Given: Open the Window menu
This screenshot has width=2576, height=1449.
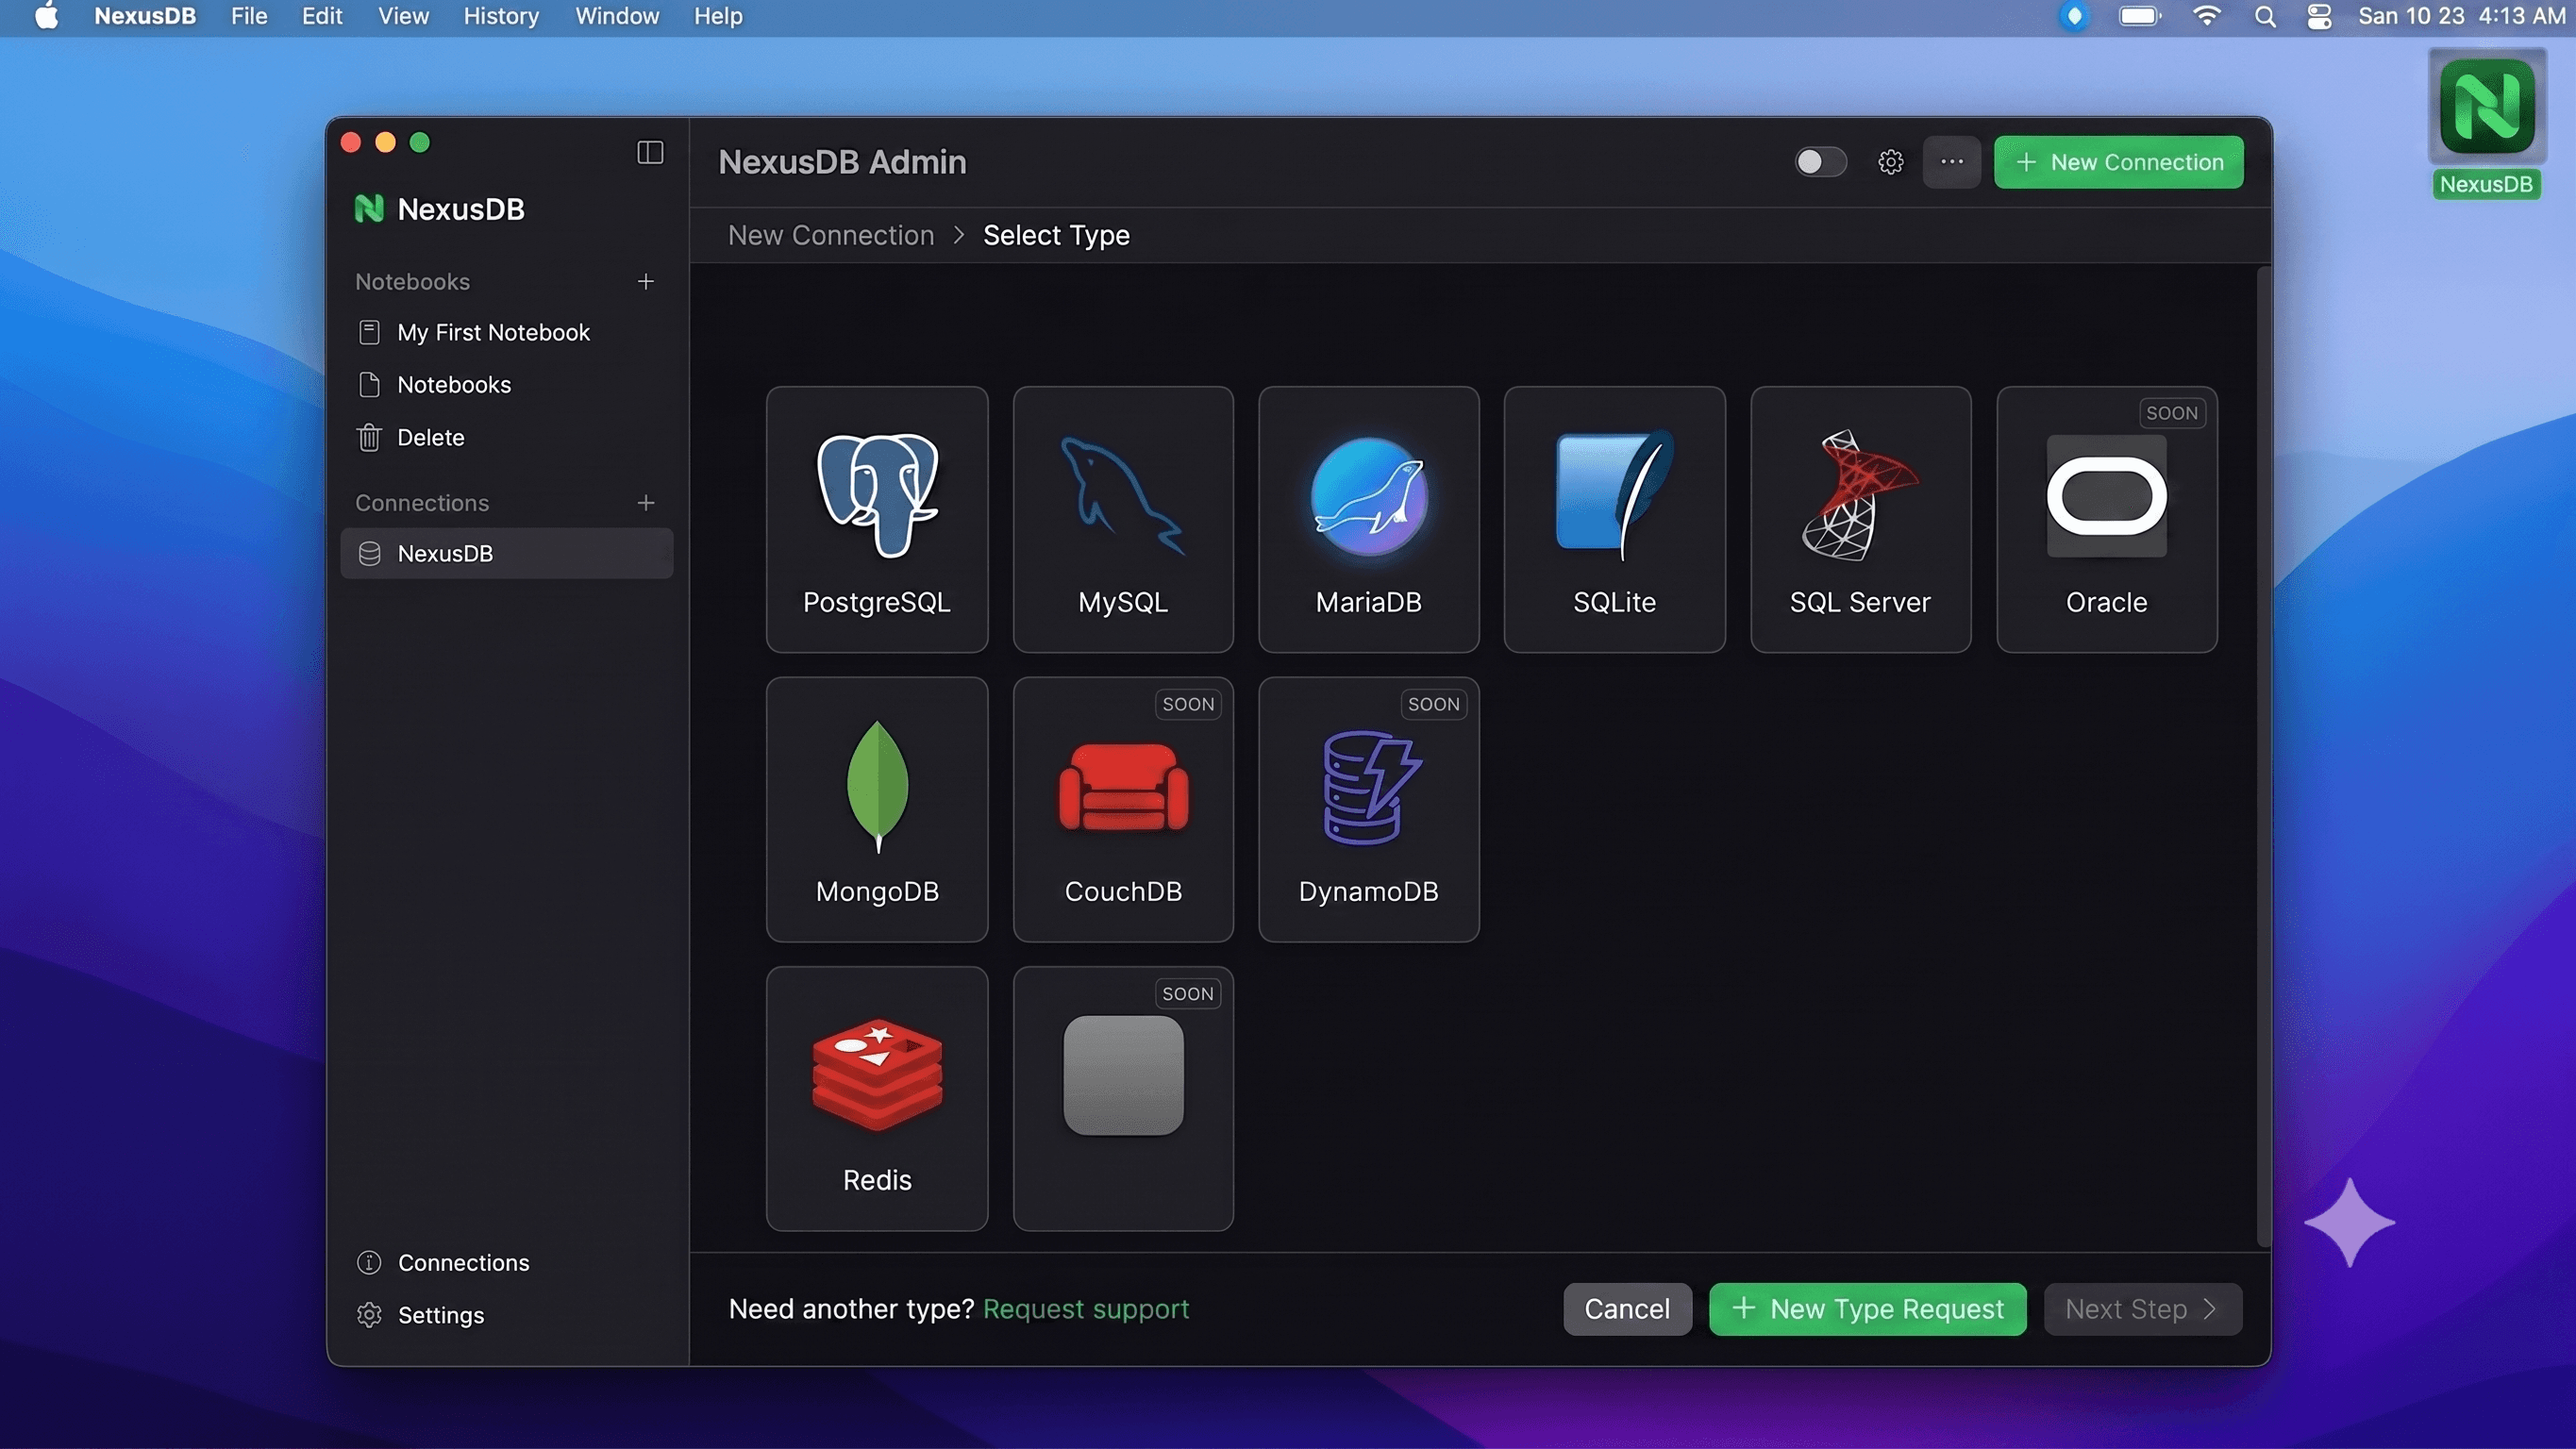Looking at the screenshot, I should pyautogui.click(x=617, y=17).
